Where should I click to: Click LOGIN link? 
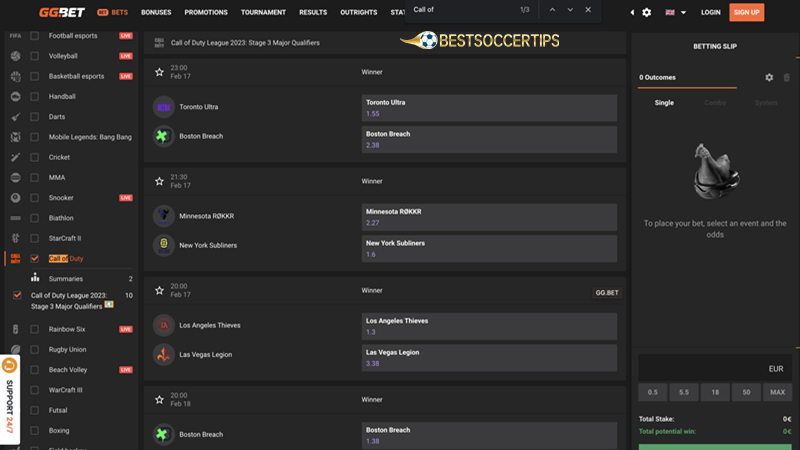[710, 12]
